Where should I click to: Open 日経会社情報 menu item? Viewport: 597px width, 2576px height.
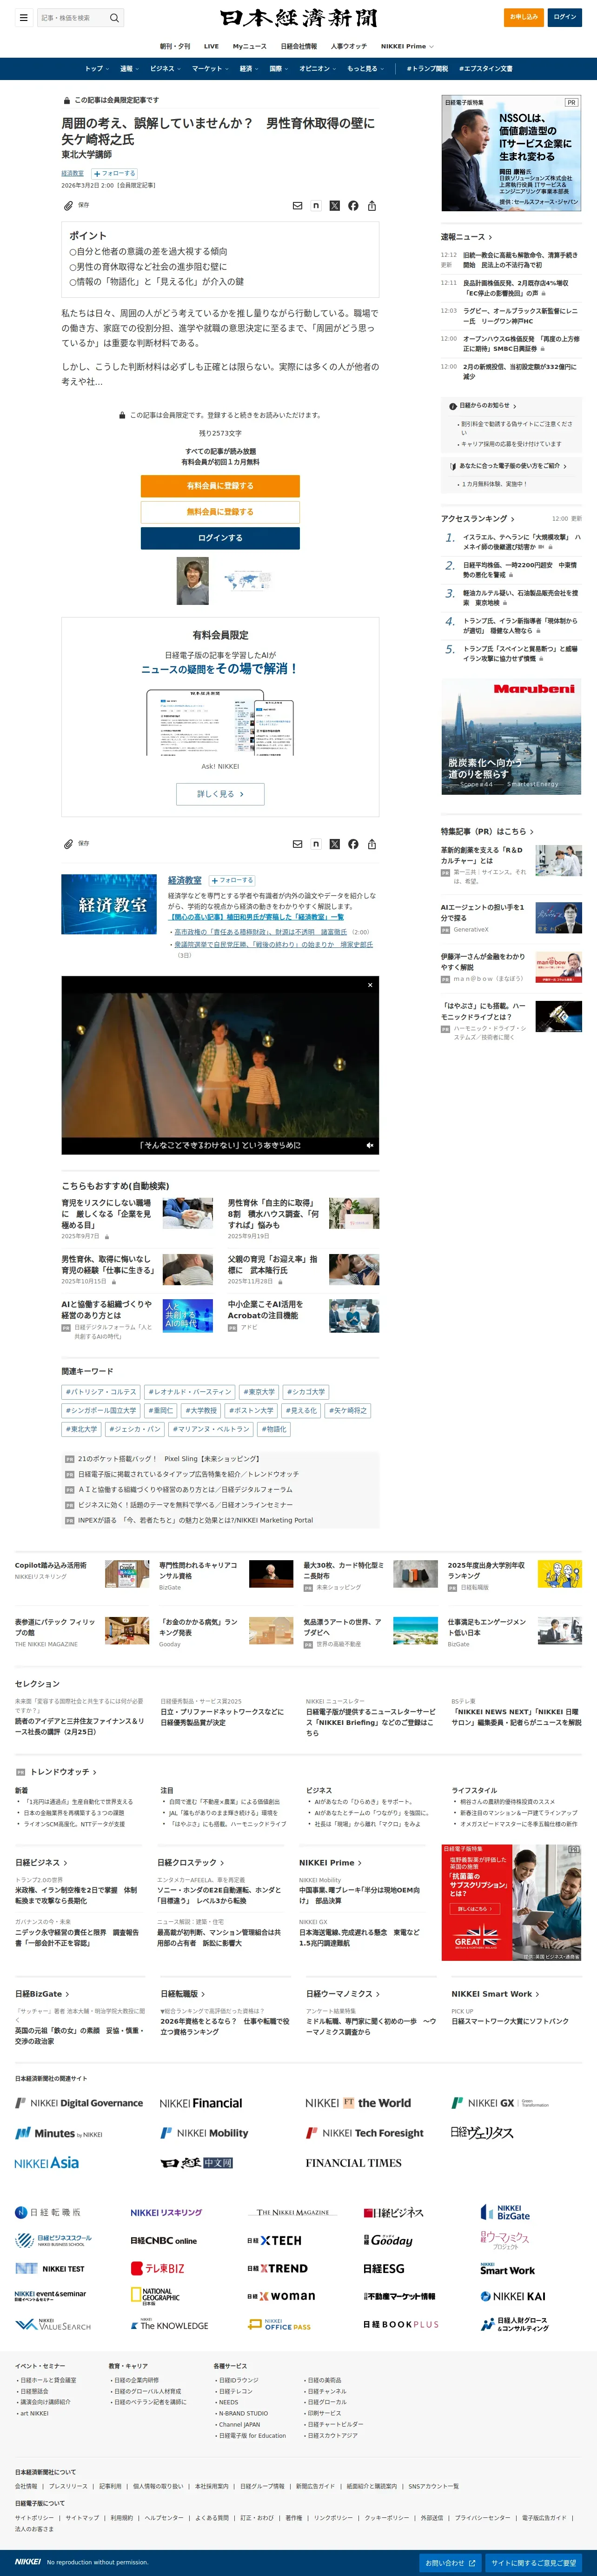coord(299,46)
